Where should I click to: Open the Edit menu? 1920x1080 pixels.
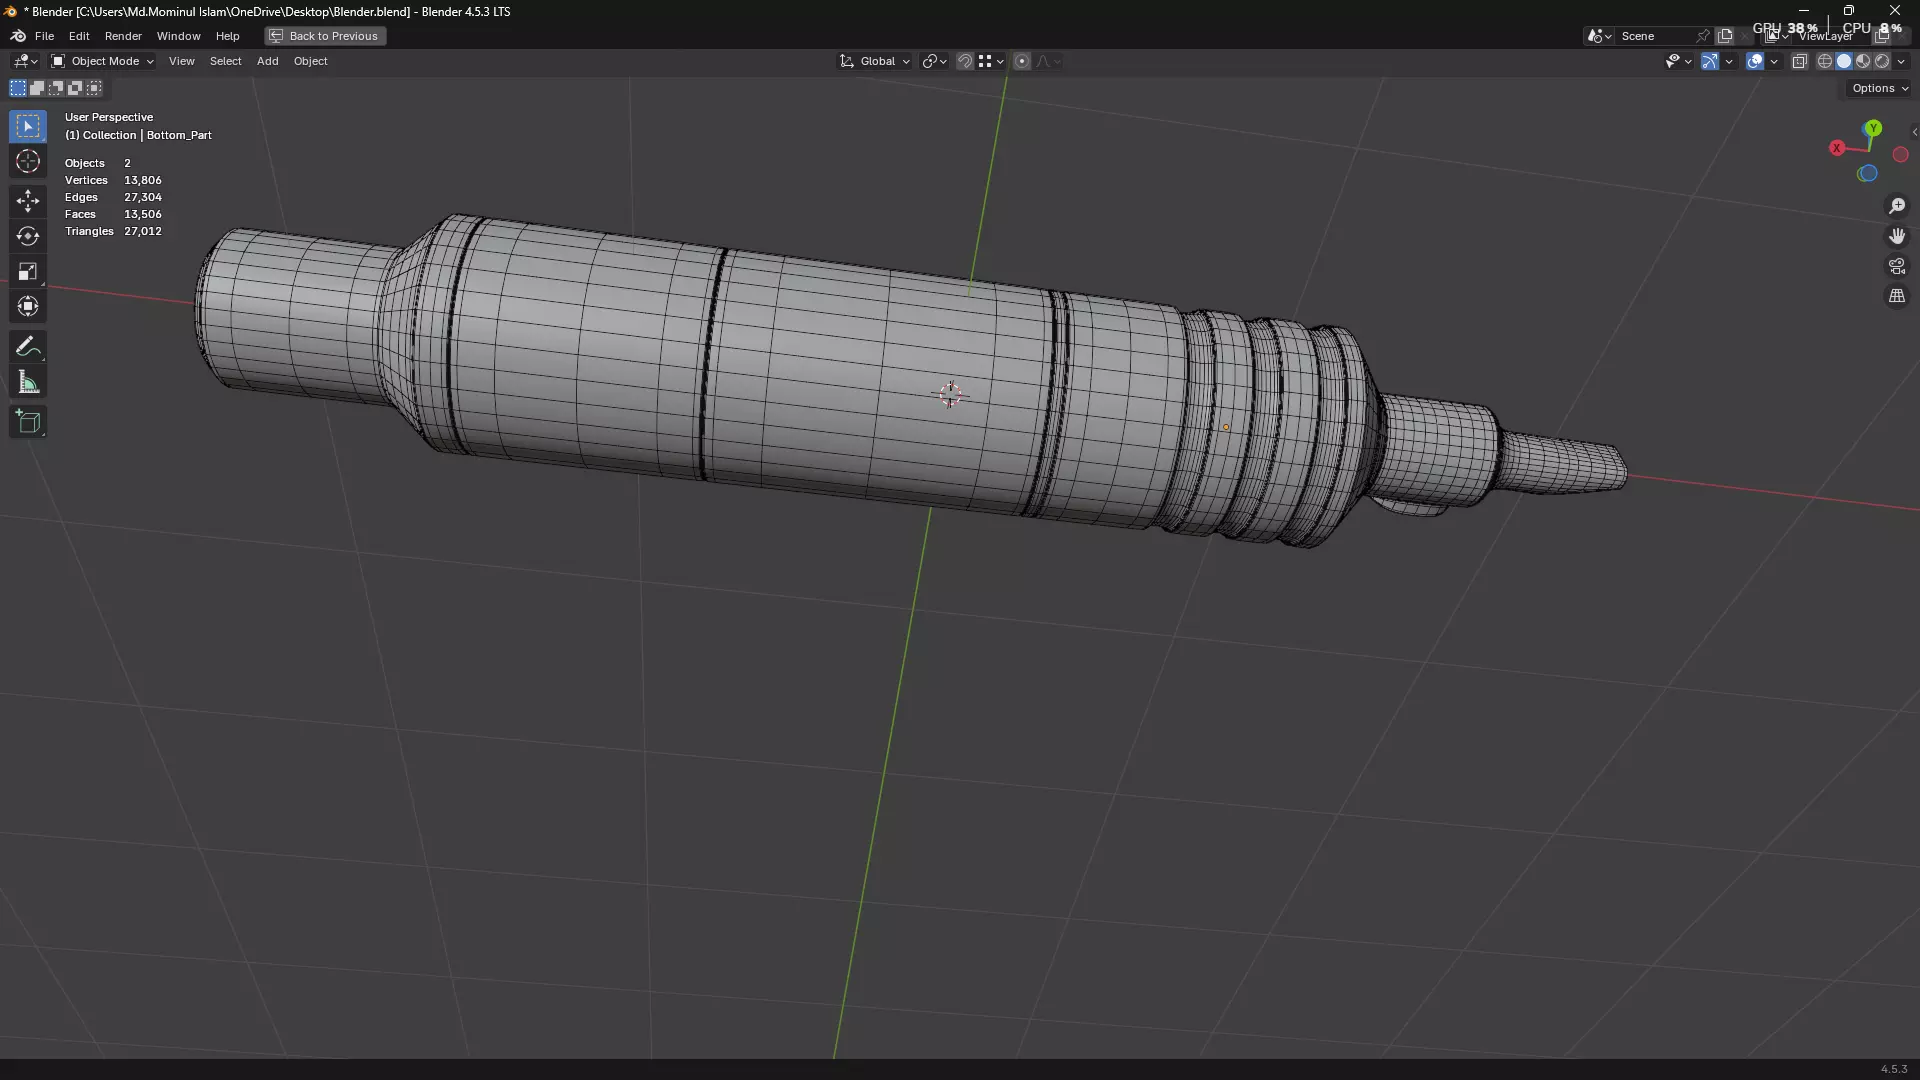tap(79, 36)
